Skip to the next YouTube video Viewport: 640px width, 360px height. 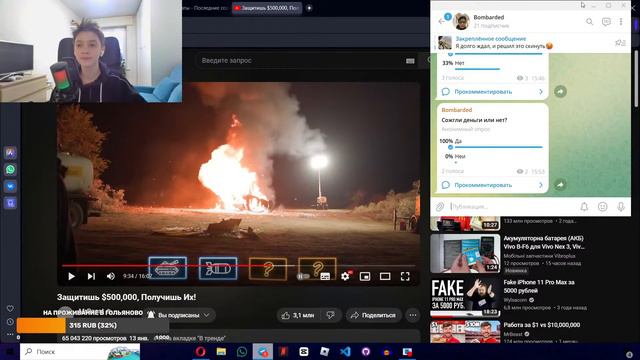[91, 276]
